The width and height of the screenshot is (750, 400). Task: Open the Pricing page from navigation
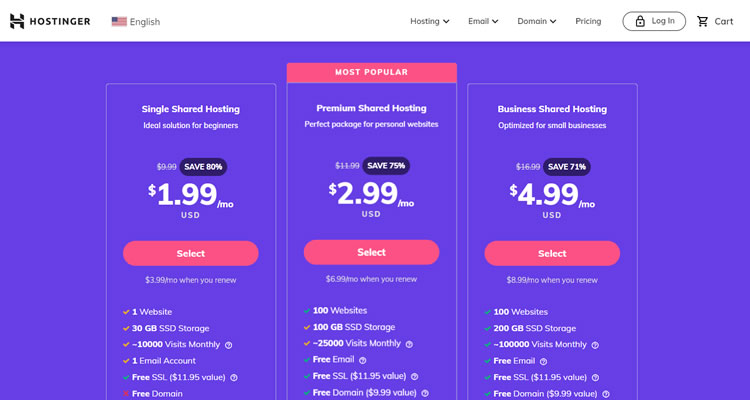[588, 21]
